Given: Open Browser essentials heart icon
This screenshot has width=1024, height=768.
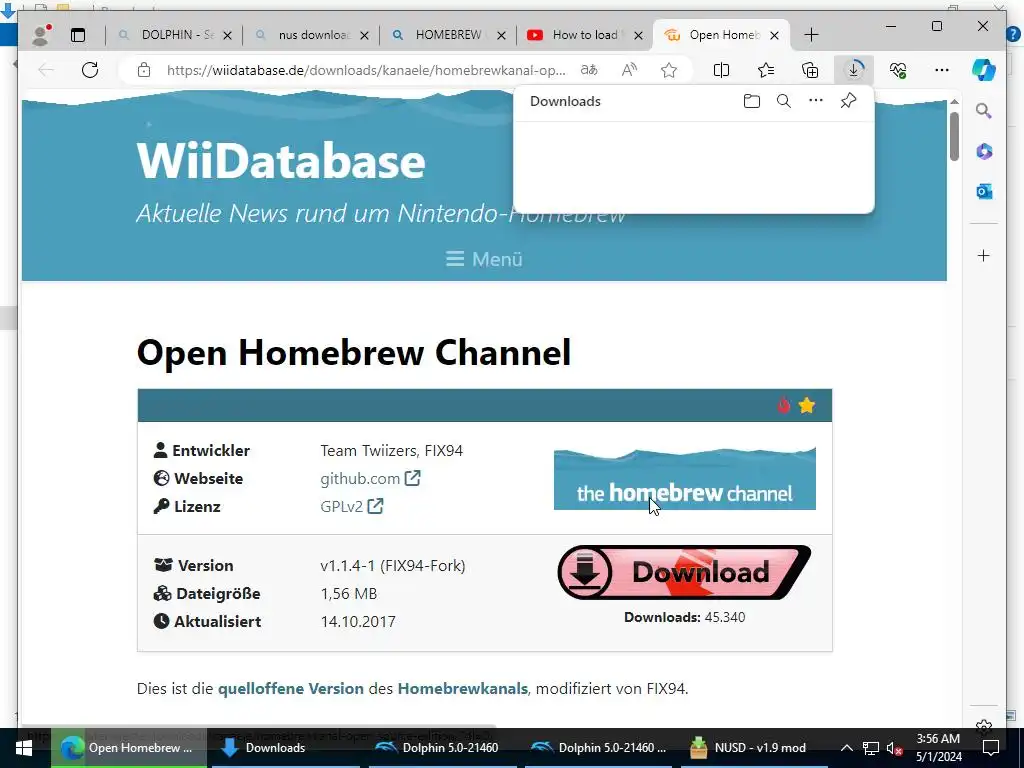Looking at the screenshot, I should [898, 70].
